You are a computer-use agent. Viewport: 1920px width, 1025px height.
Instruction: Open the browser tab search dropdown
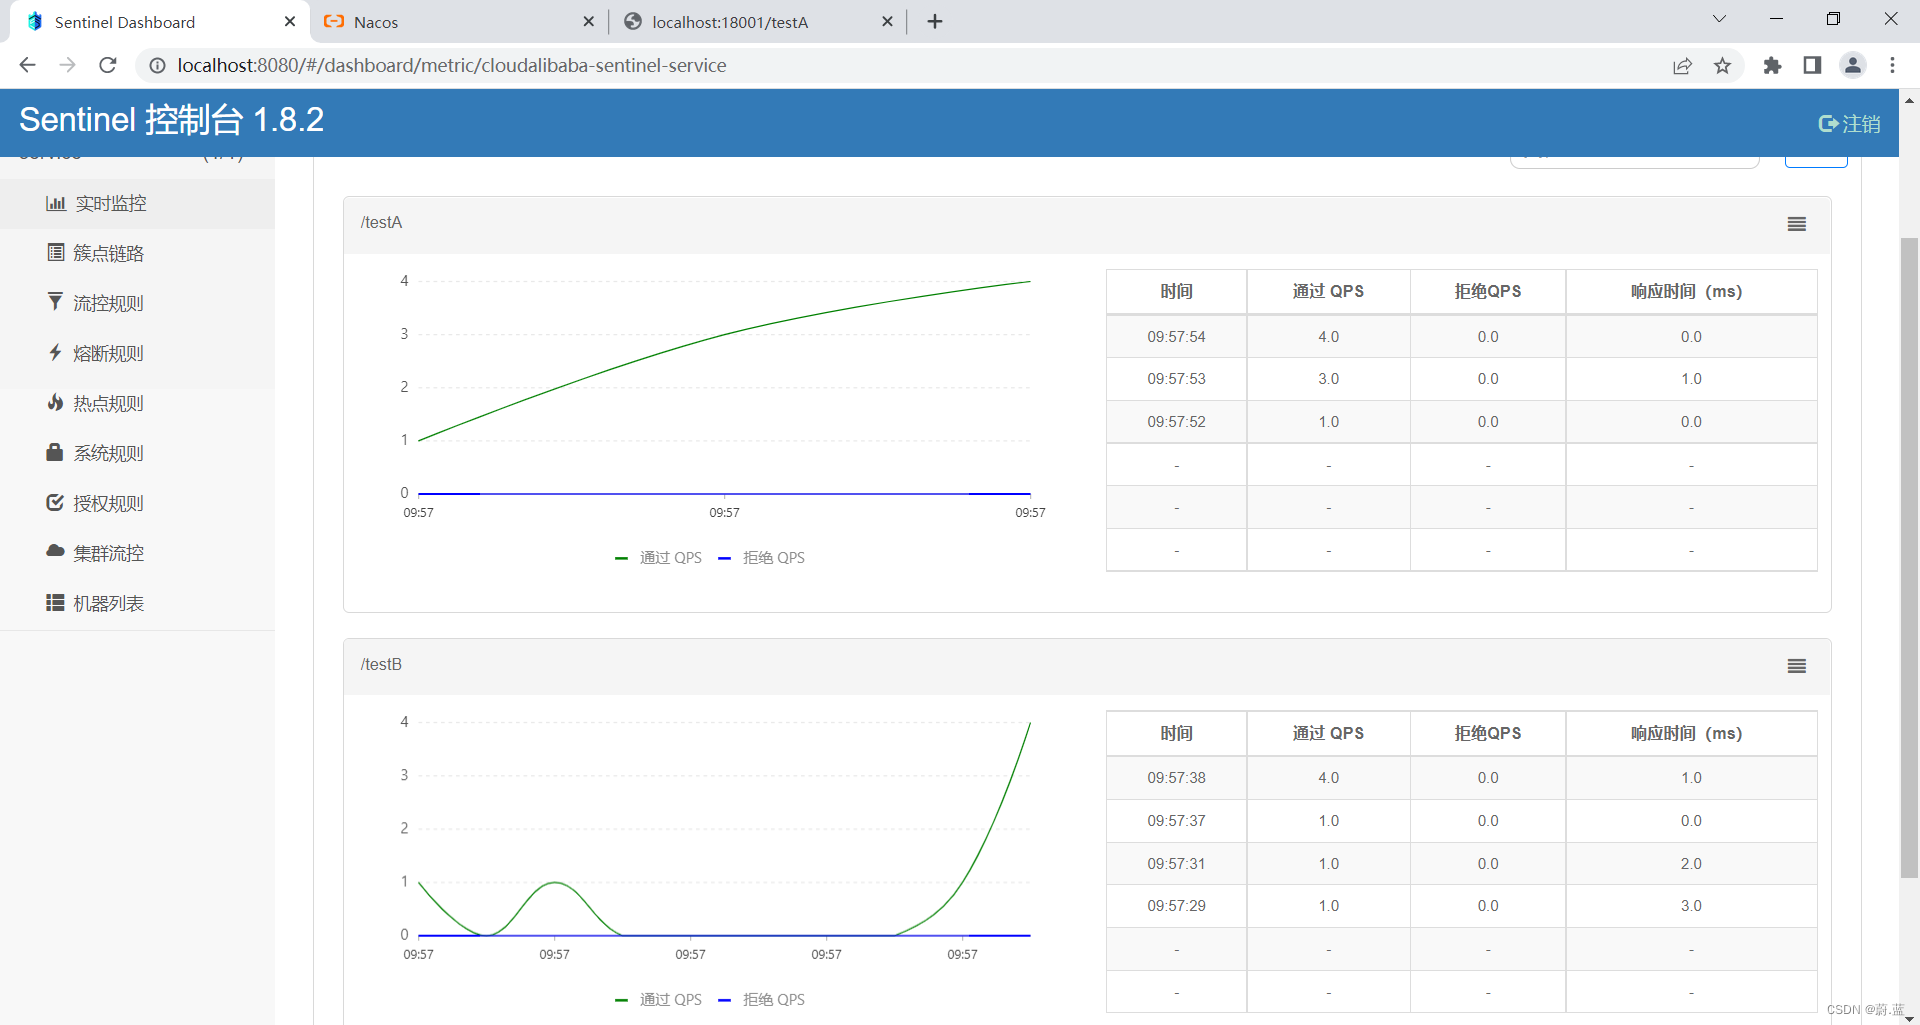tap(1719, 20)
